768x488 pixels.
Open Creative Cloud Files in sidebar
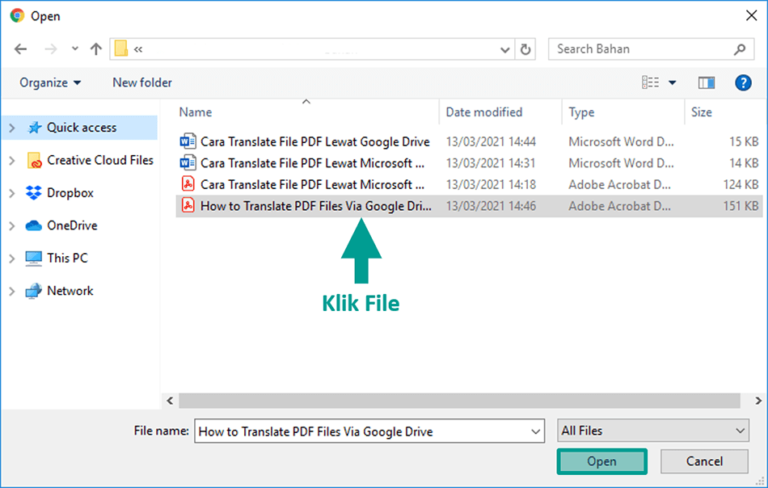(100, 160)
